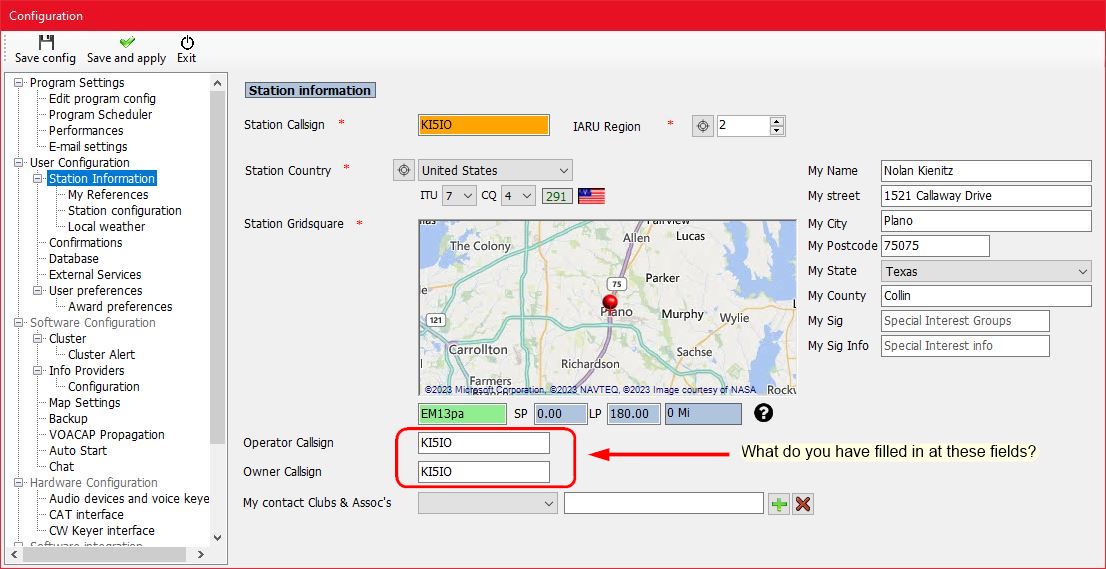Click the Operator Callsign field
Image resolution: width=1106 pixels, height=569 pixels.
point(483,443)
